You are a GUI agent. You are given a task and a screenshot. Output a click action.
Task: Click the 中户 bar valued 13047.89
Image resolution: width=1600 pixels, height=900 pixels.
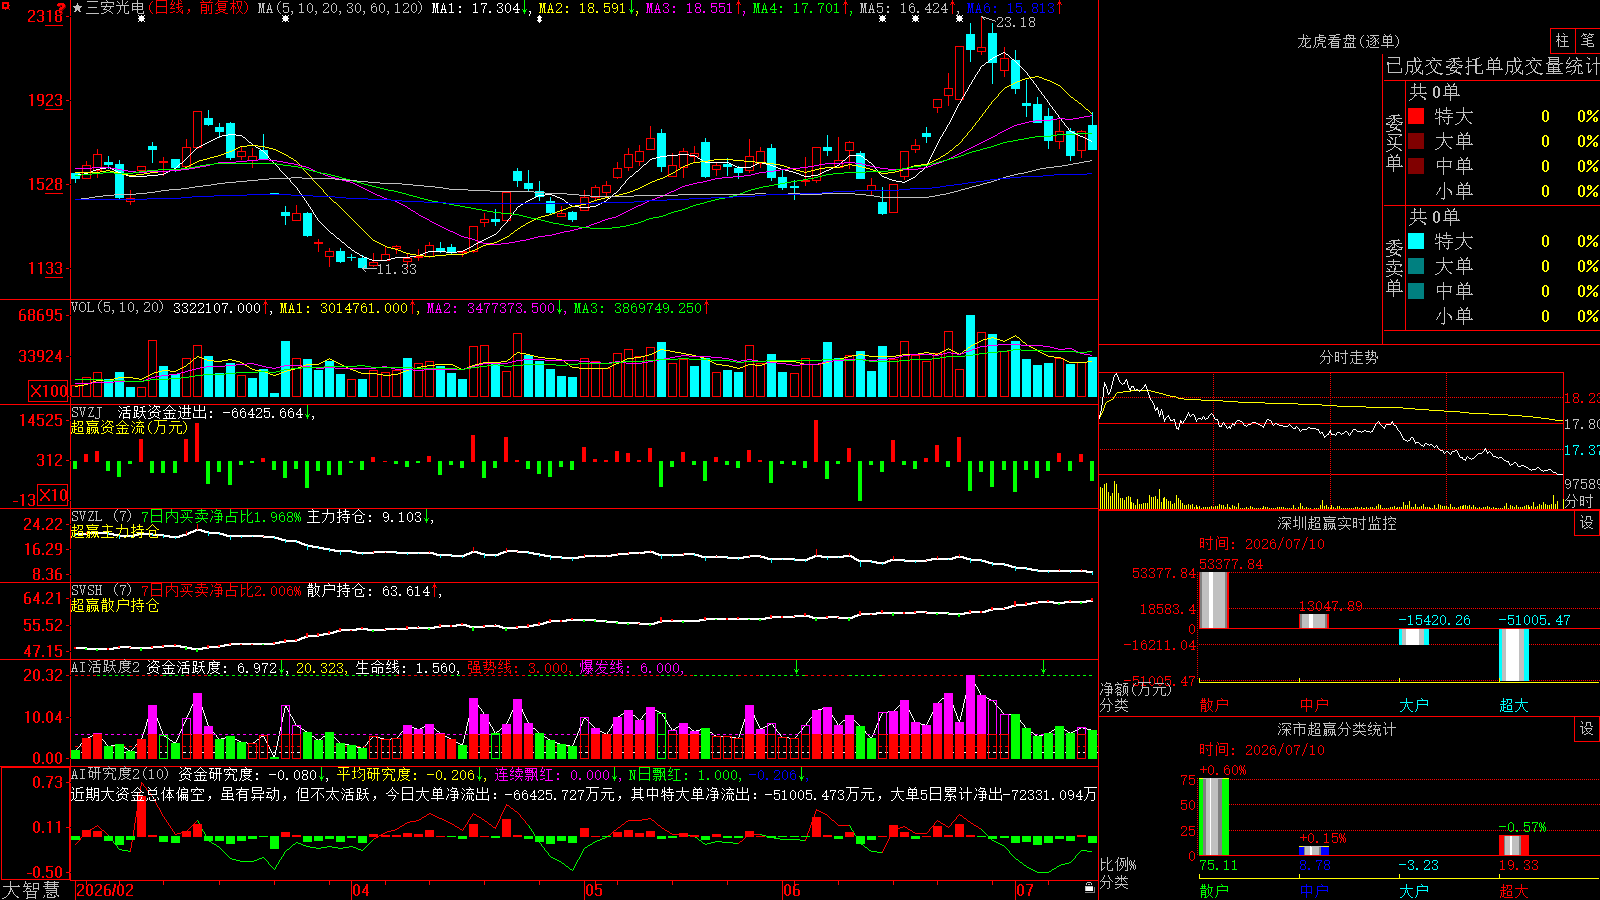pyautogui.click(x=1314, y=621)
